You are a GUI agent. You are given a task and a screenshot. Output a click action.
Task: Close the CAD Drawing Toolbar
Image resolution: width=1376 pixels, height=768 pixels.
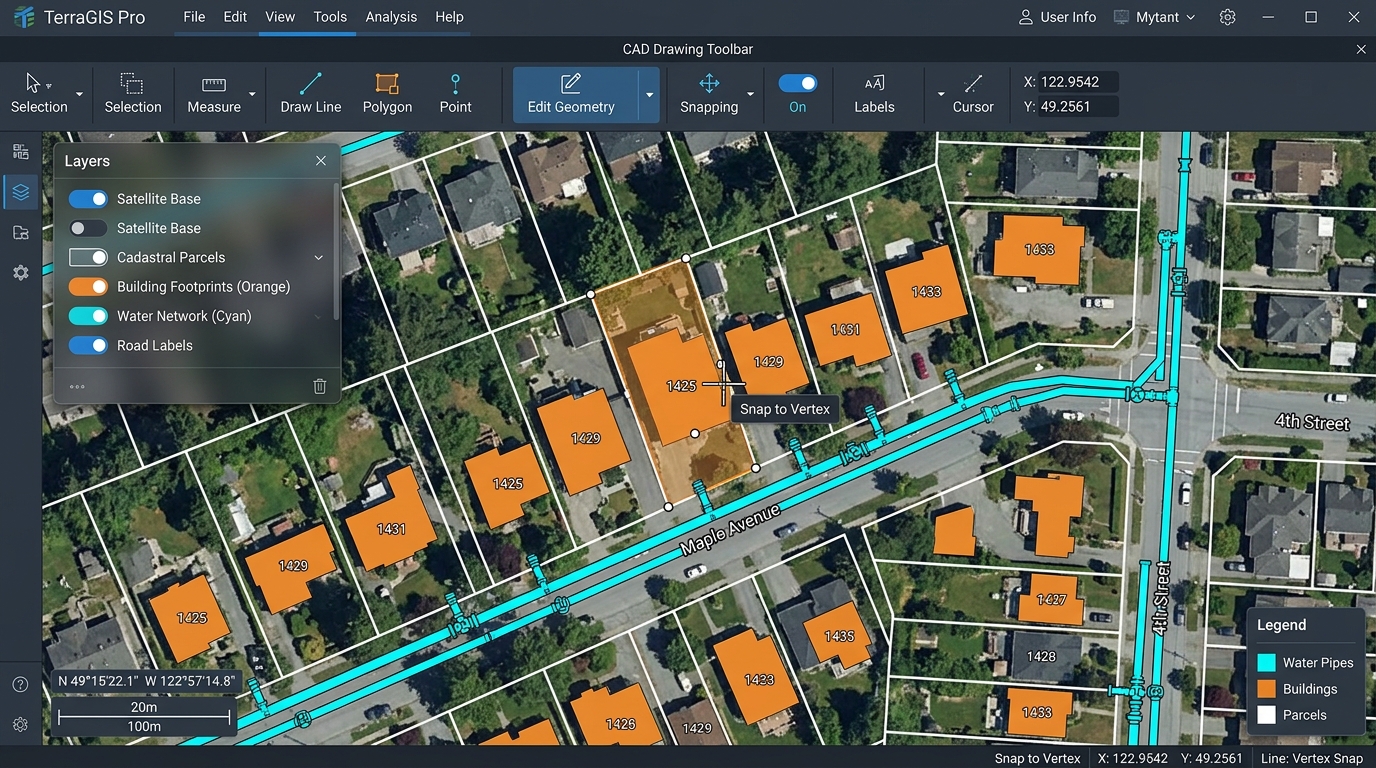coord(1361,49)
